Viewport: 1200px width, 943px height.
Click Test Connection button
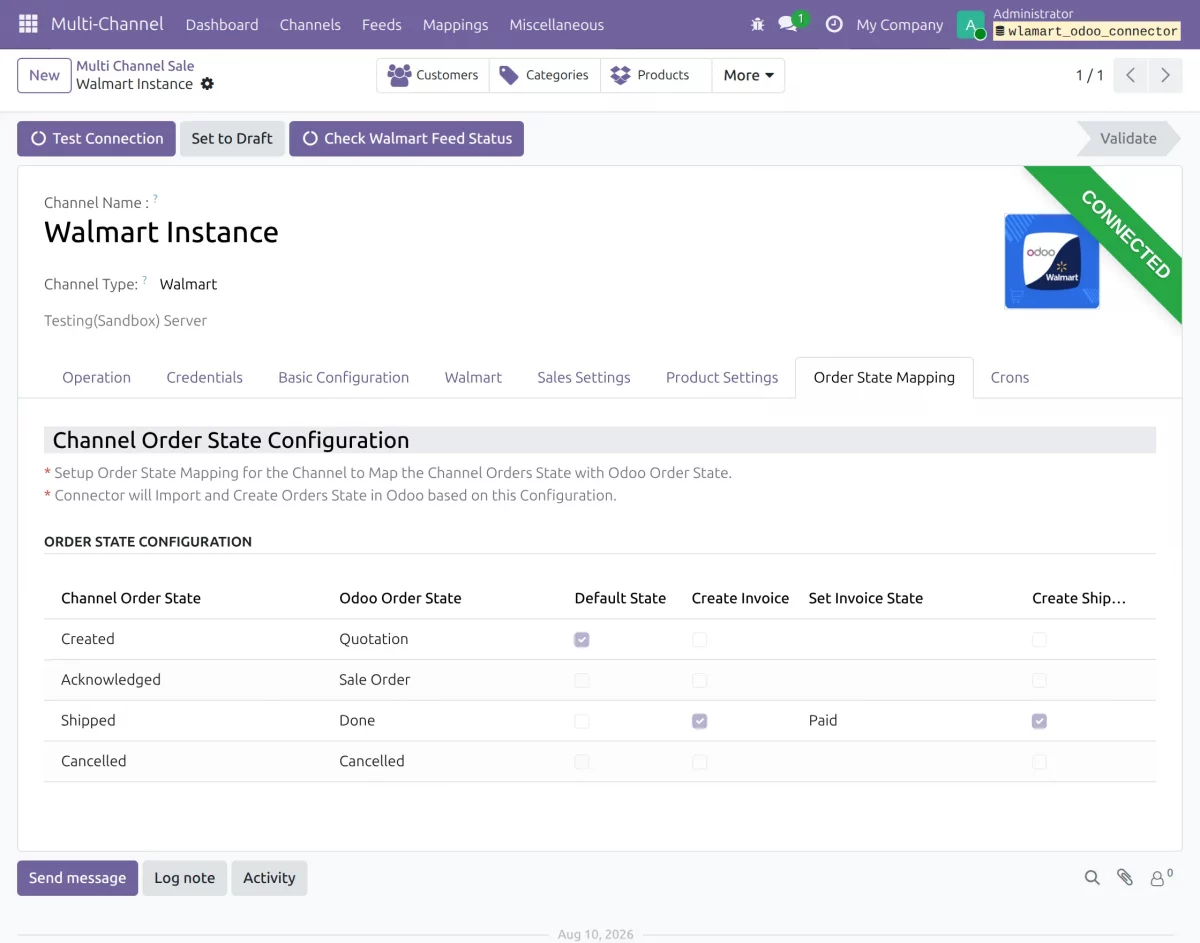pos(96,138)
